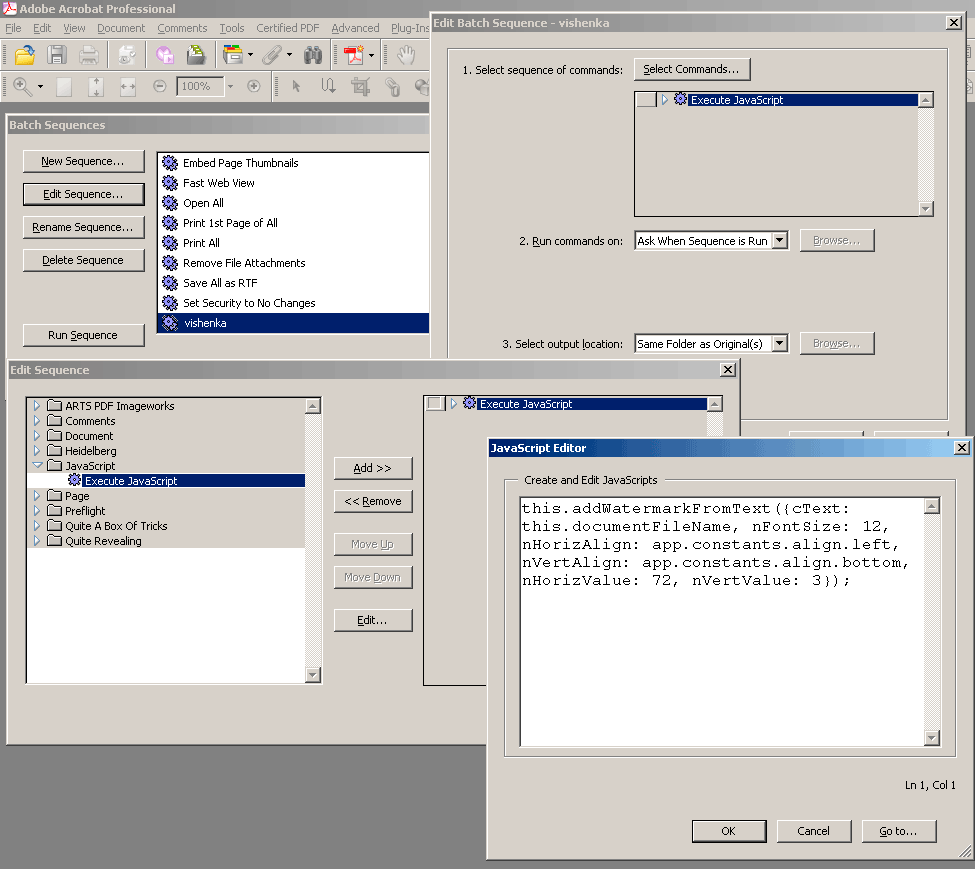The image size is (975, 869).
Task: Click the Fit Page icon
Action: (x=96, y=86)
